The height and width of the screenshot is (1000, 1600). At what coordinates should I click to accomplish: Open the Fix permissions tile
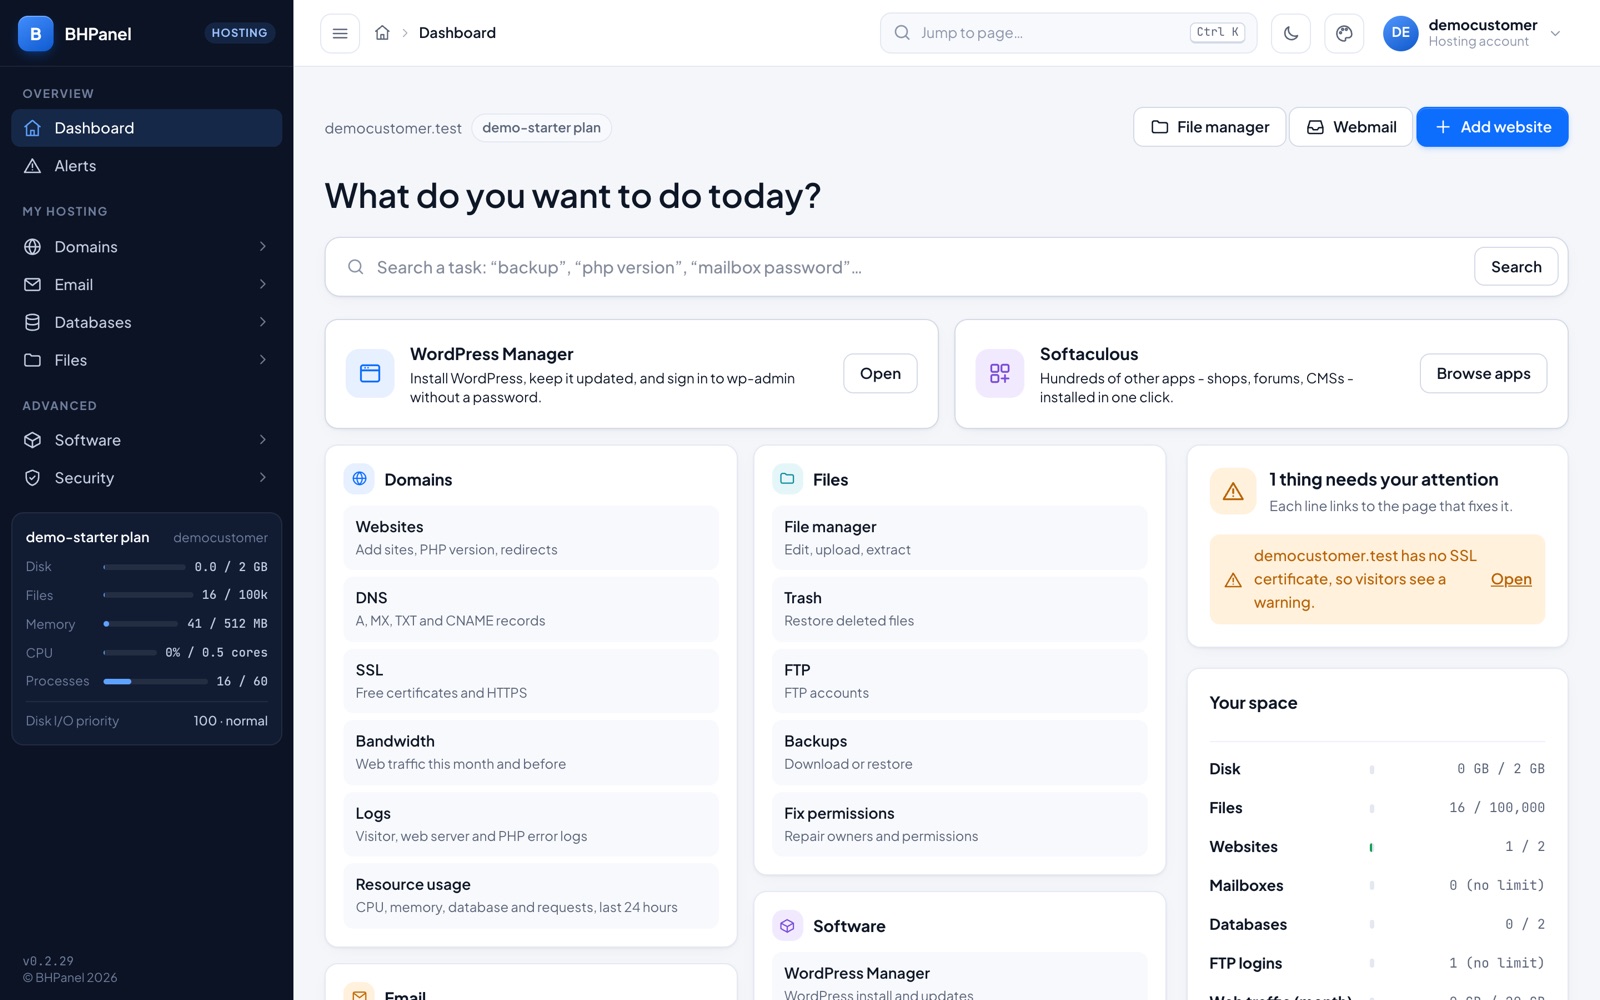[x=960, y=824]
